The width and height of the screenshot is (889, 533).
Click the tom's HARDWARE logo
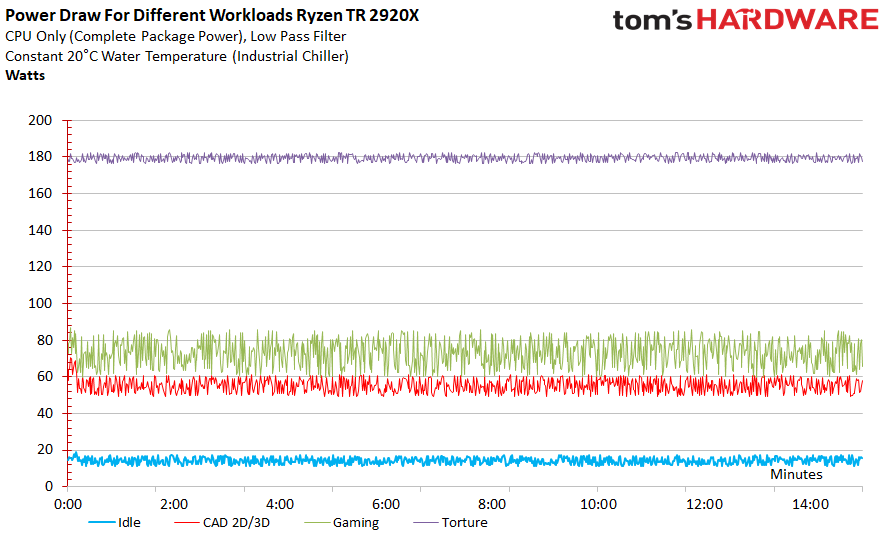tap(745, 19)
